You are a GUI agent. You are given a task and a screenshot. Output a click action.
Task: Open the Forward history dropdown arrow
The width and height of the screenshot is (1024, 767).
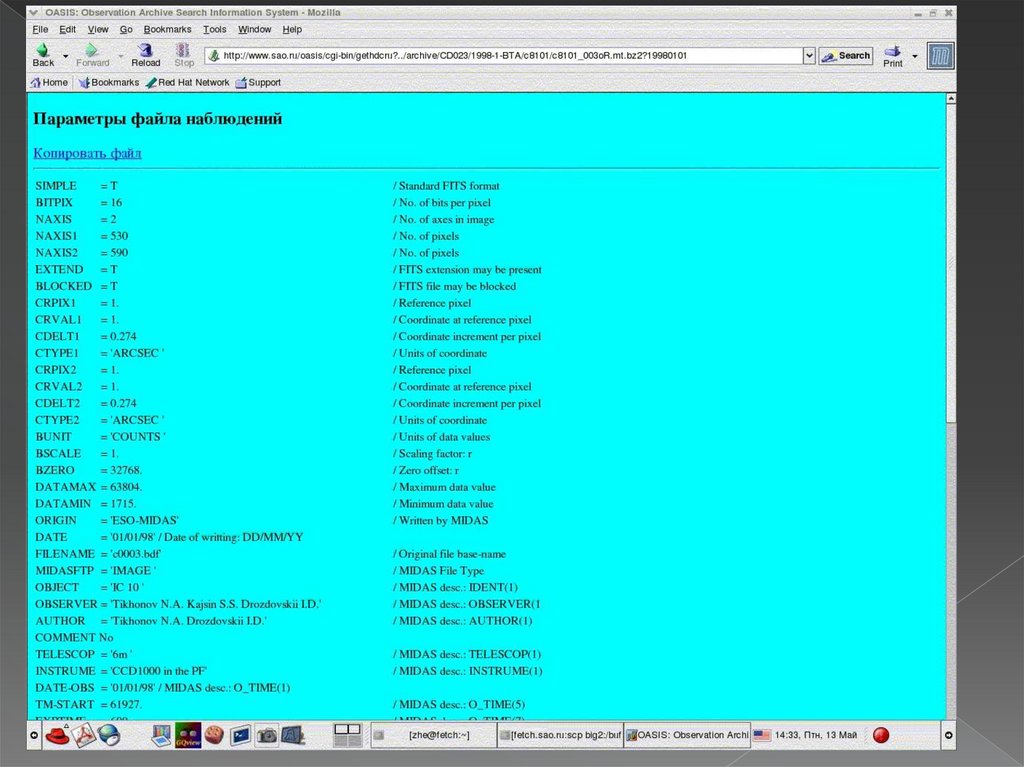[121, 56]
